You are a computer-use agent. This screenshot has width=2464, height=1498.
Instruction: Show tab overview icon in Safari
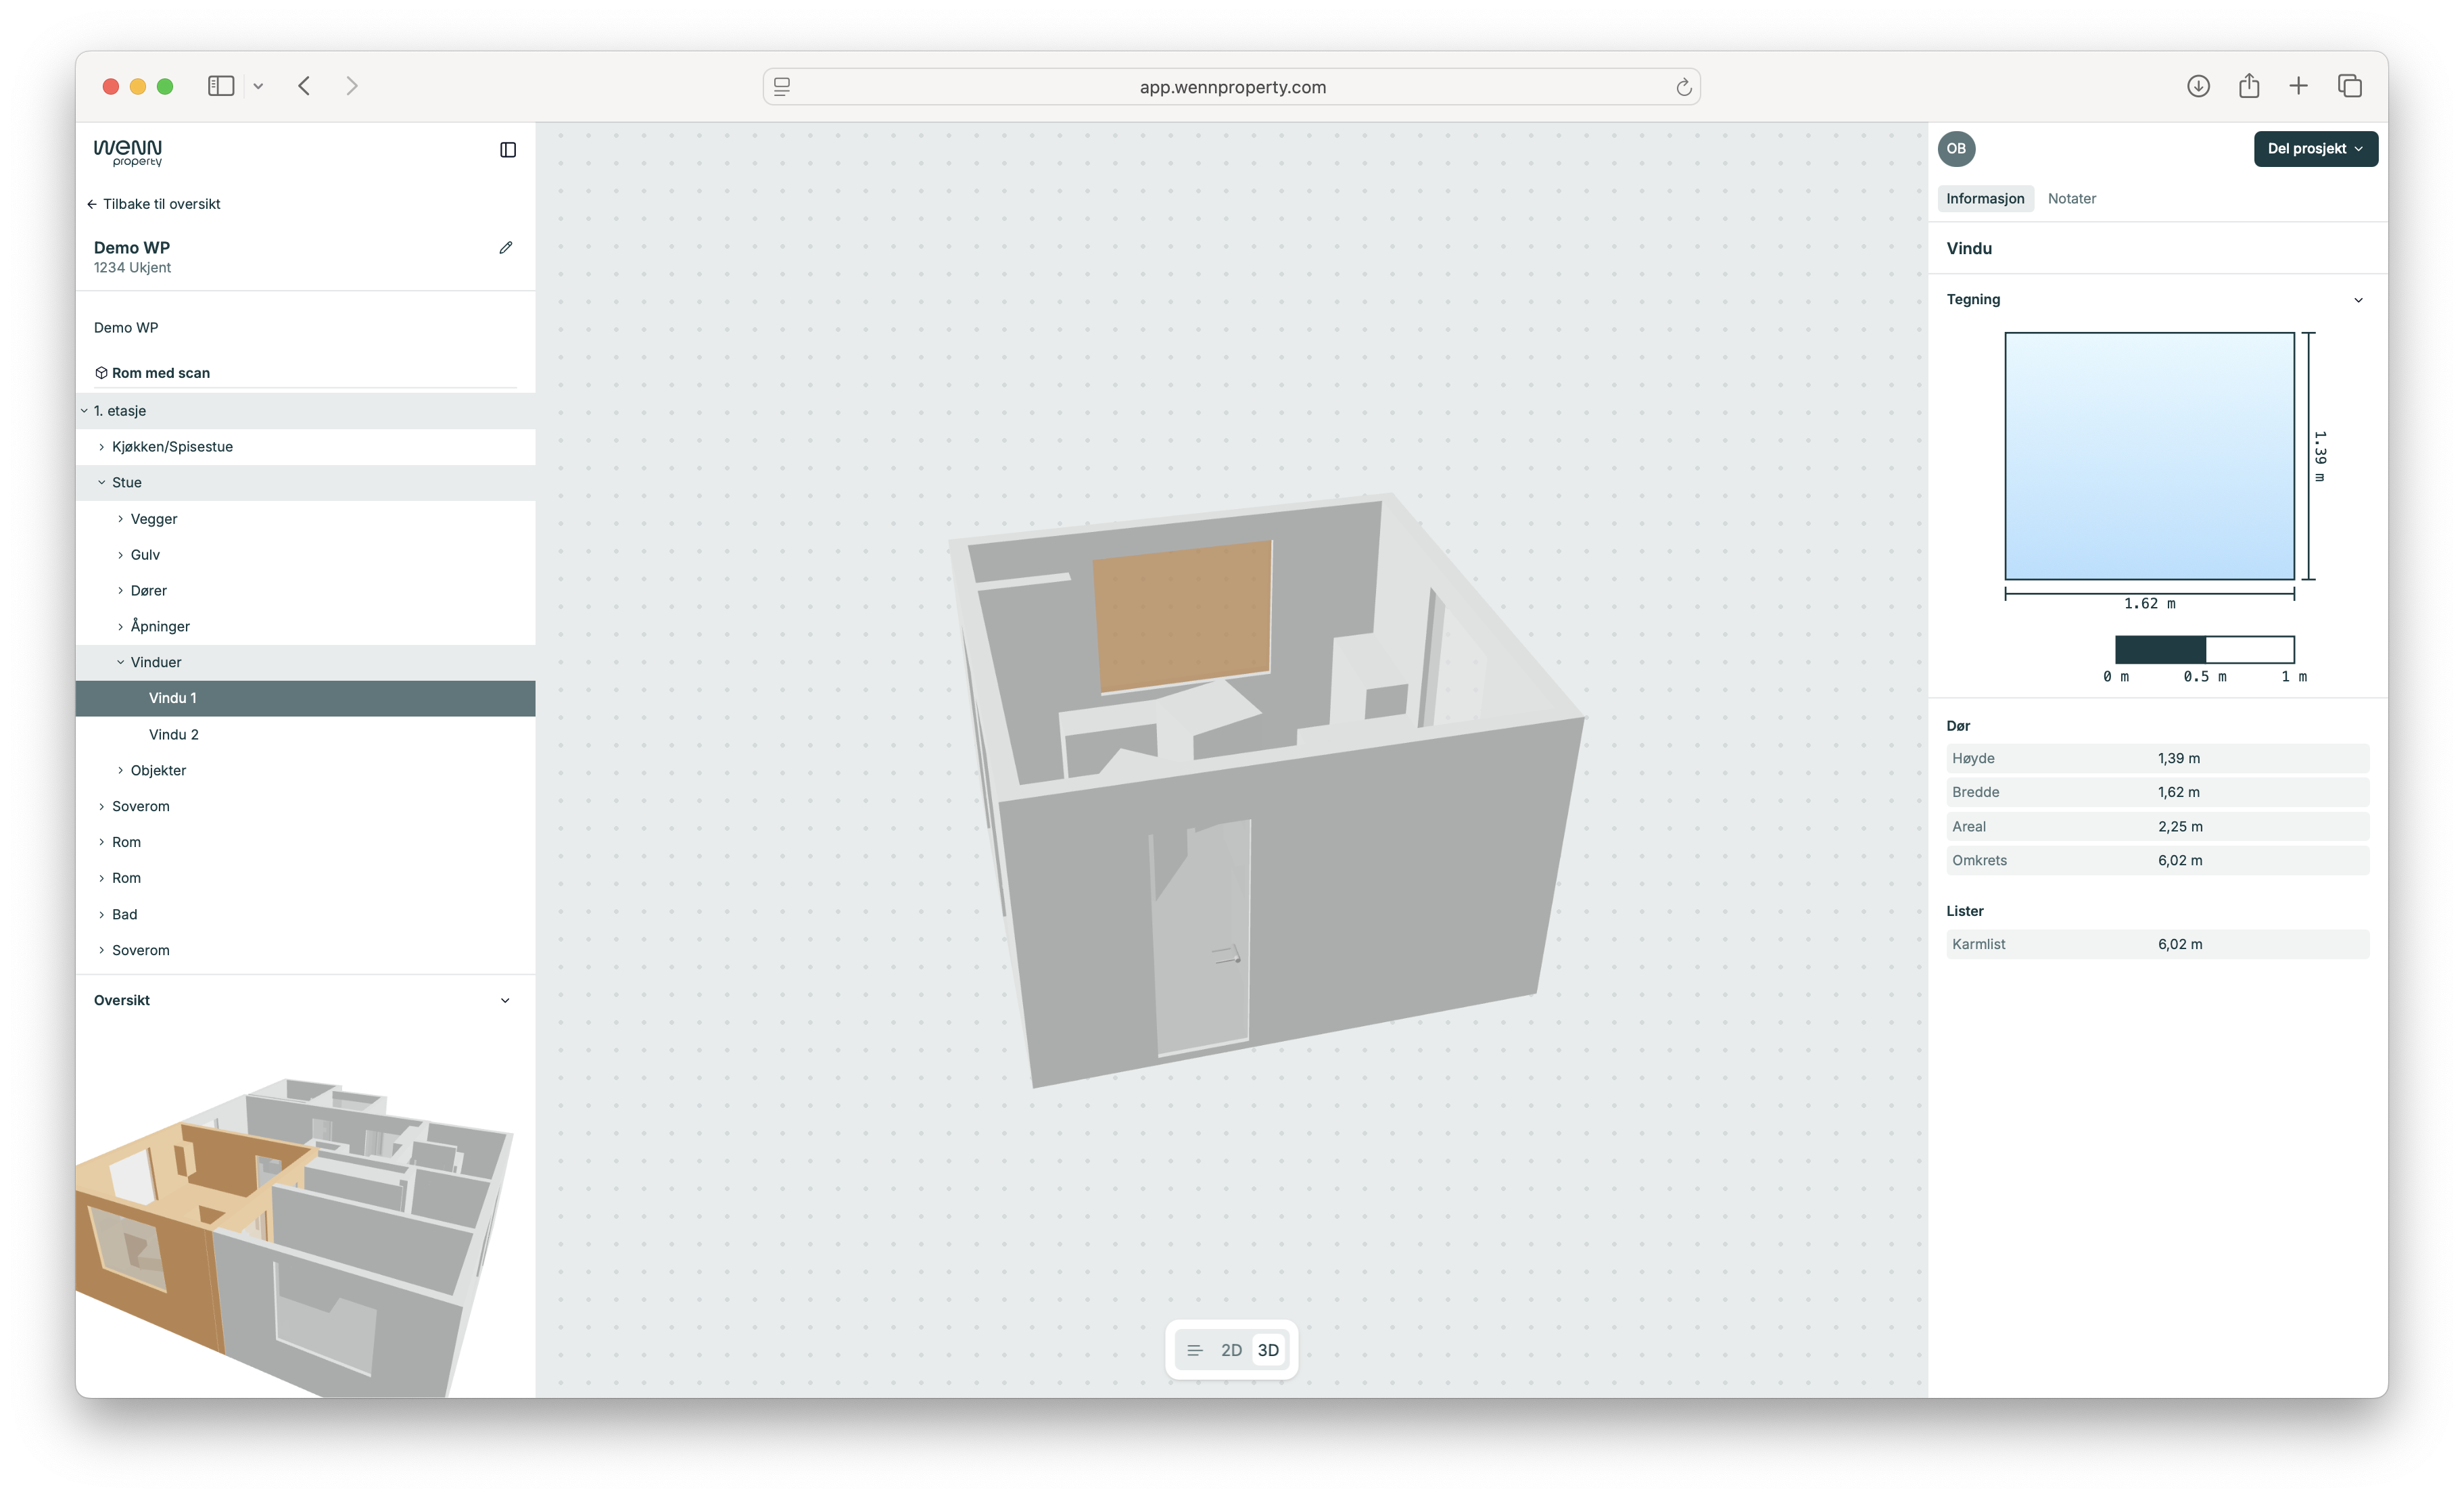click(x=2350, y=86)
